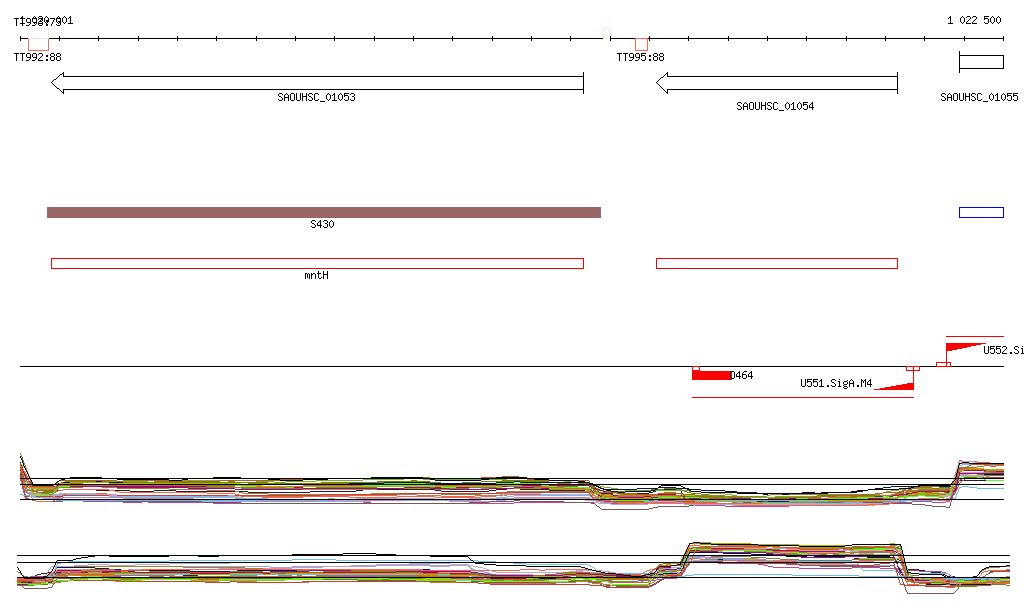This screenshot has height=611, width=1024.
Task: Select the TT992:88 terminator marker box
Action: tap(39, 39)
